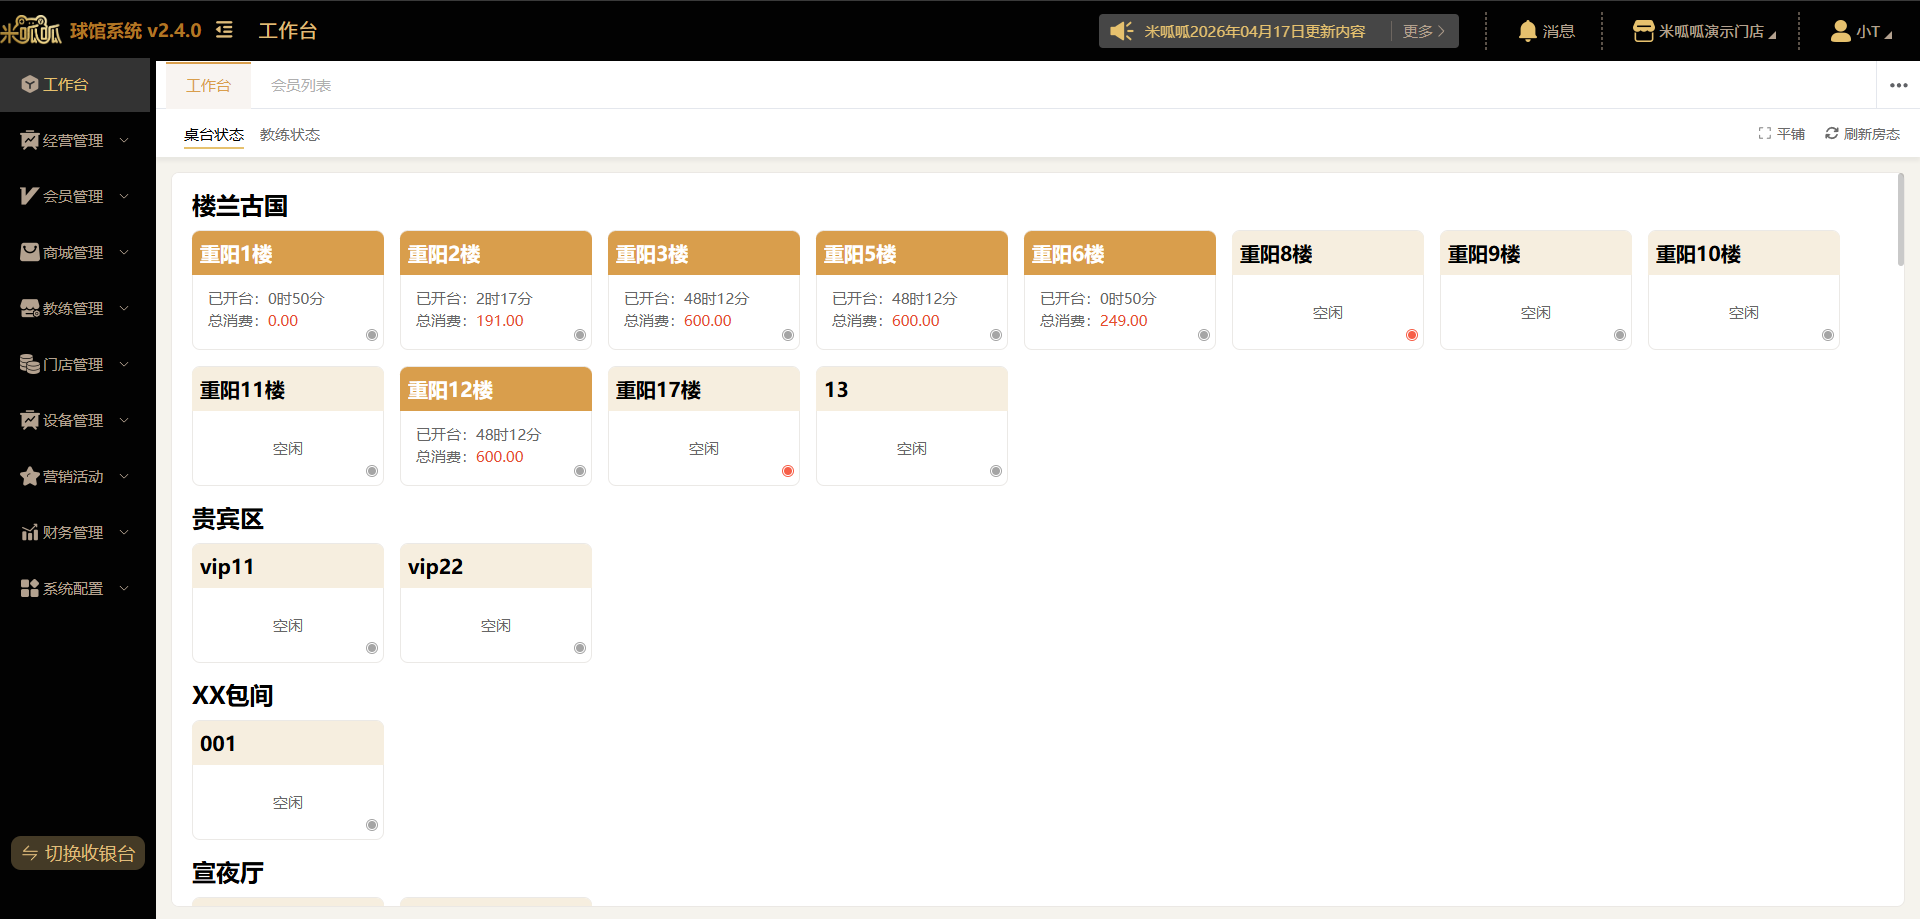The image size is (1920, 919).
Task: Toggle the status dot on 重阳10楼 card
Action: pyautogui.click(x=1828, y=335)
